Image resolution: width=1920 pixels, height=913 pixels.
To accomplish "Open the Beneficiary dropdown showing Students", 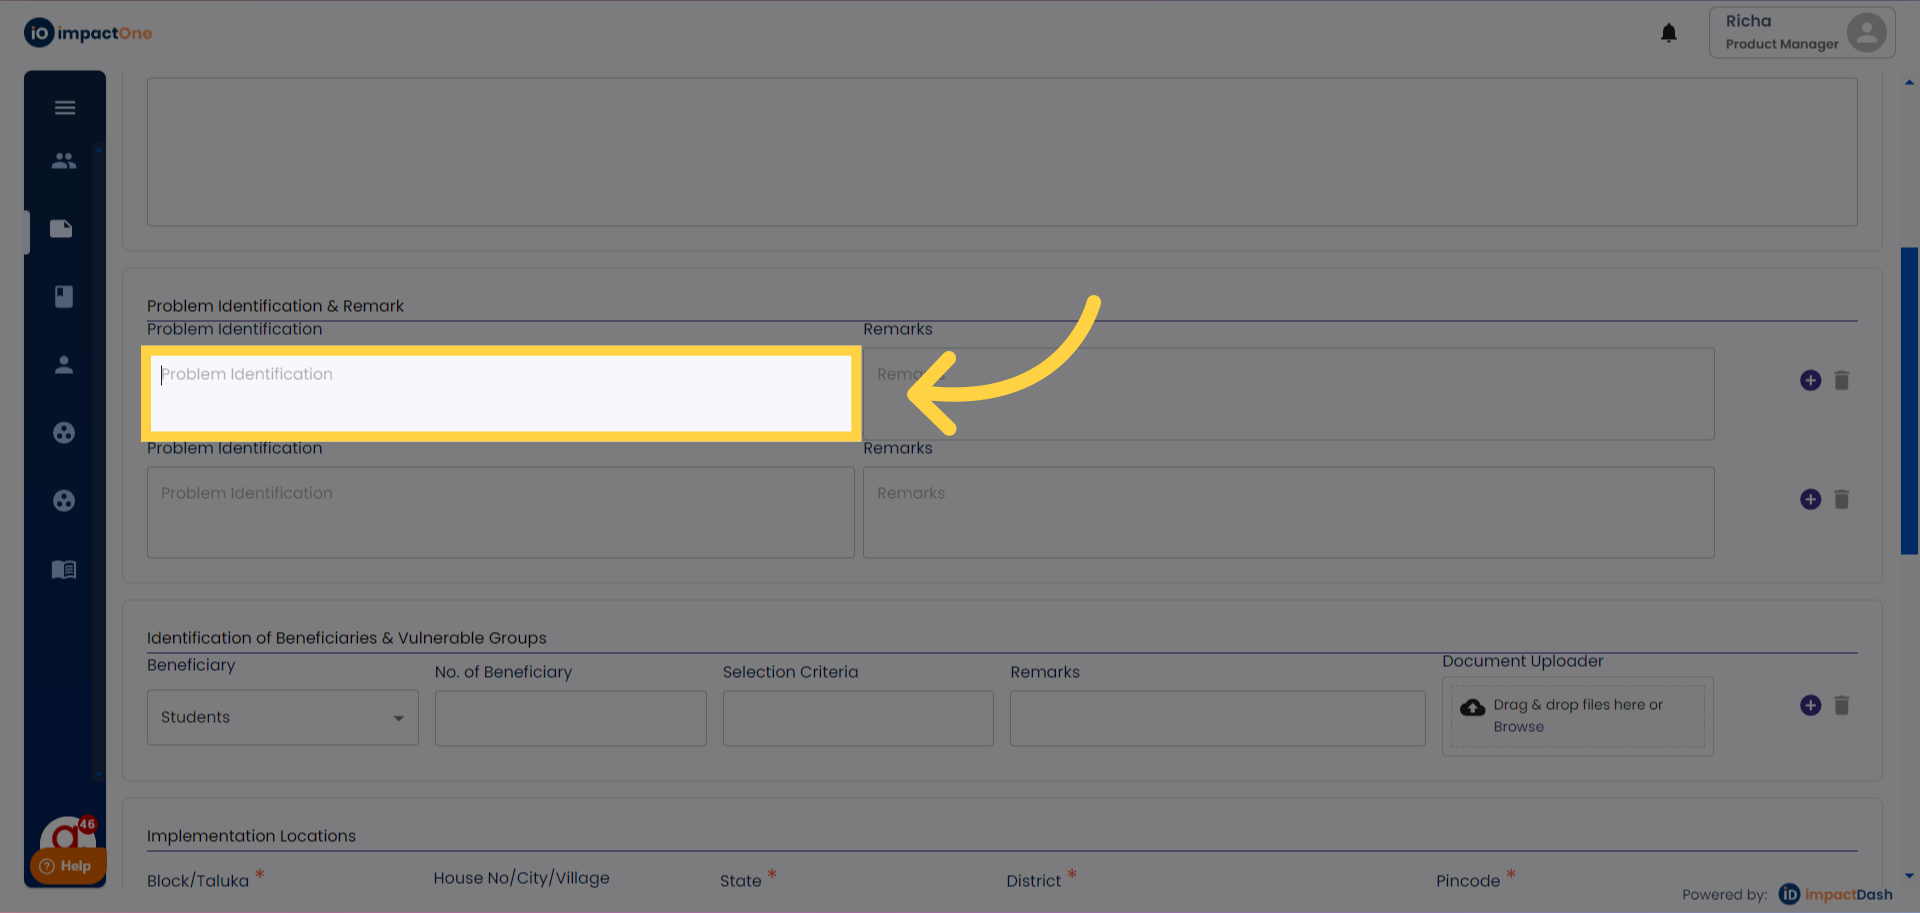I will click(283, 717).
